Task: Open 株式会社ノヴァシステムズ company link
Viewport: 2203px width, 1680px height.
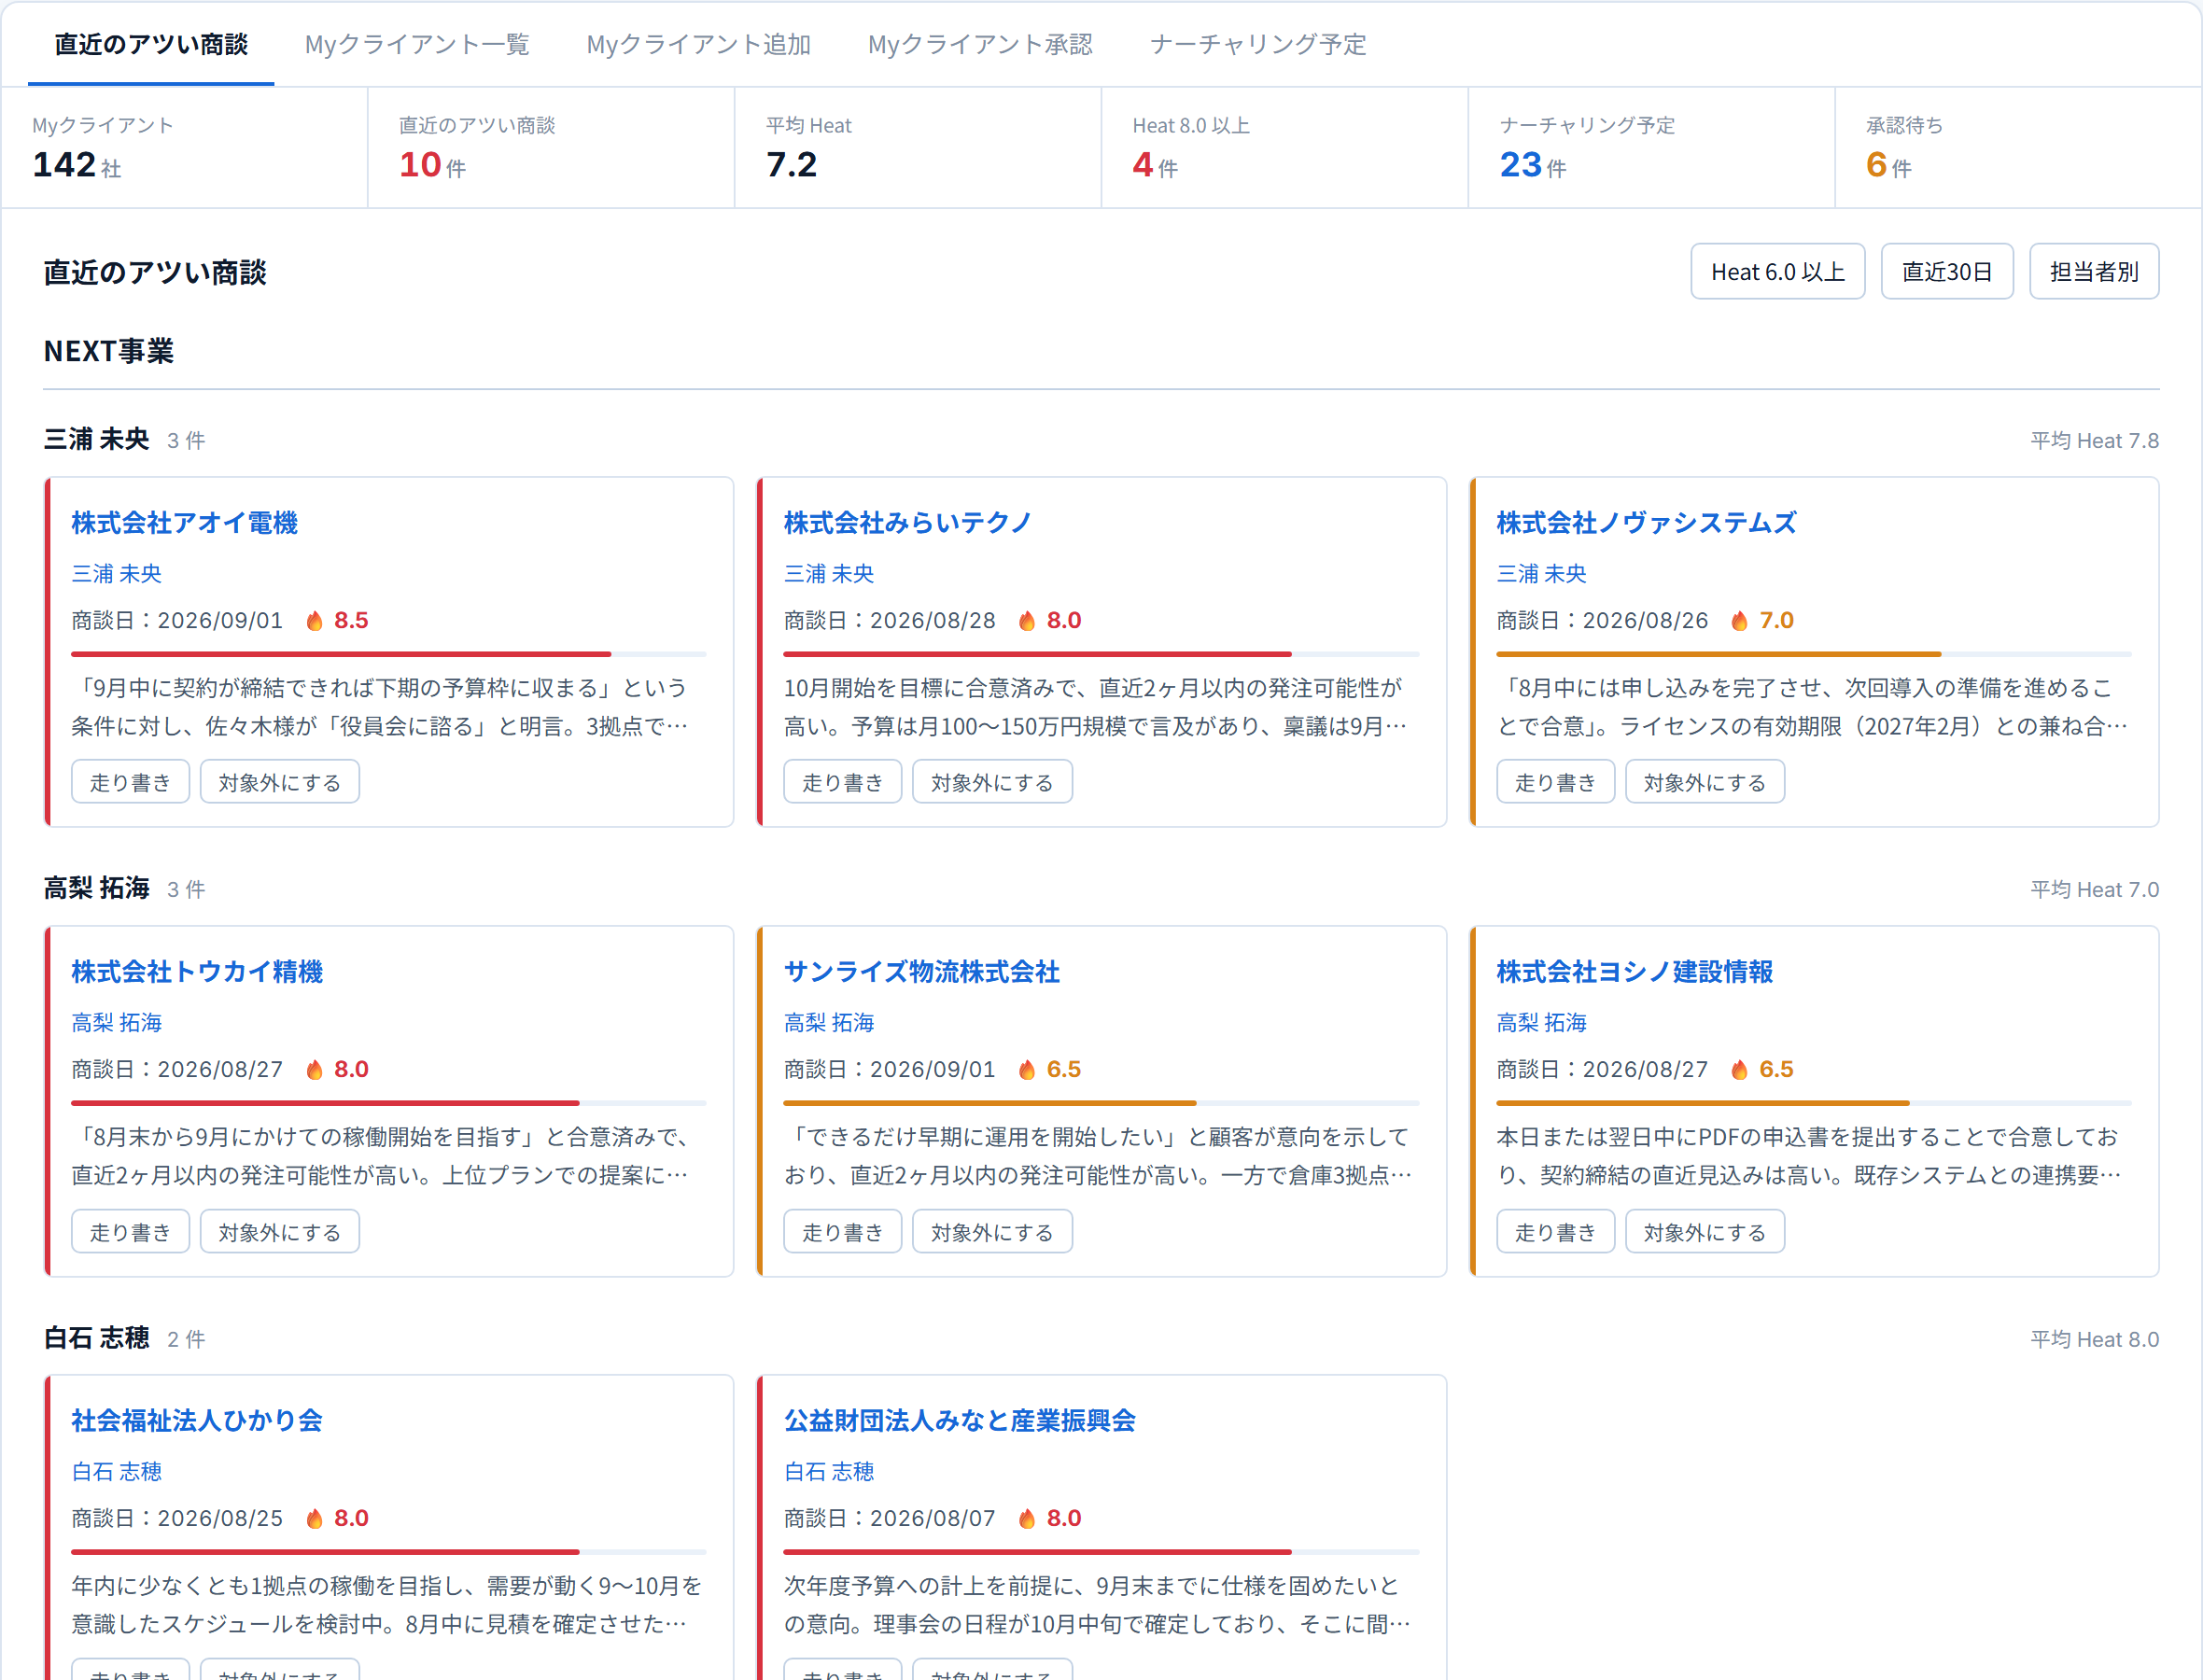Action: pyautogui.click(x=1646, y=523)
